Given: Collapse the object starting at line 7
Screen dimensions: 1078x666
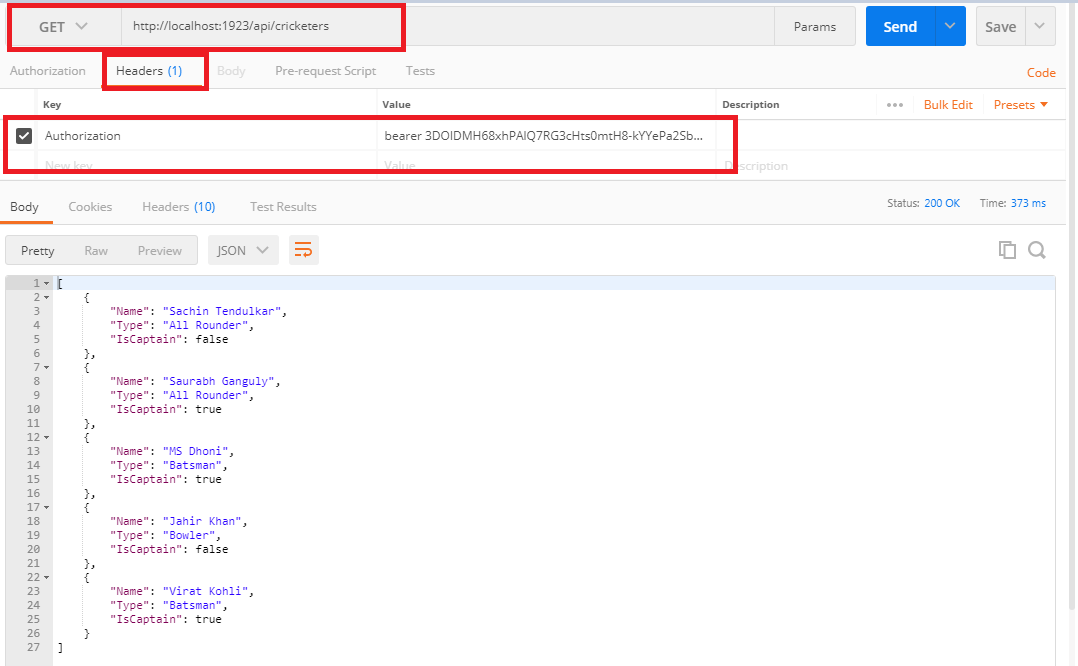Looking at the screenshot, I should pyautogui.click(x=47, y=367).
